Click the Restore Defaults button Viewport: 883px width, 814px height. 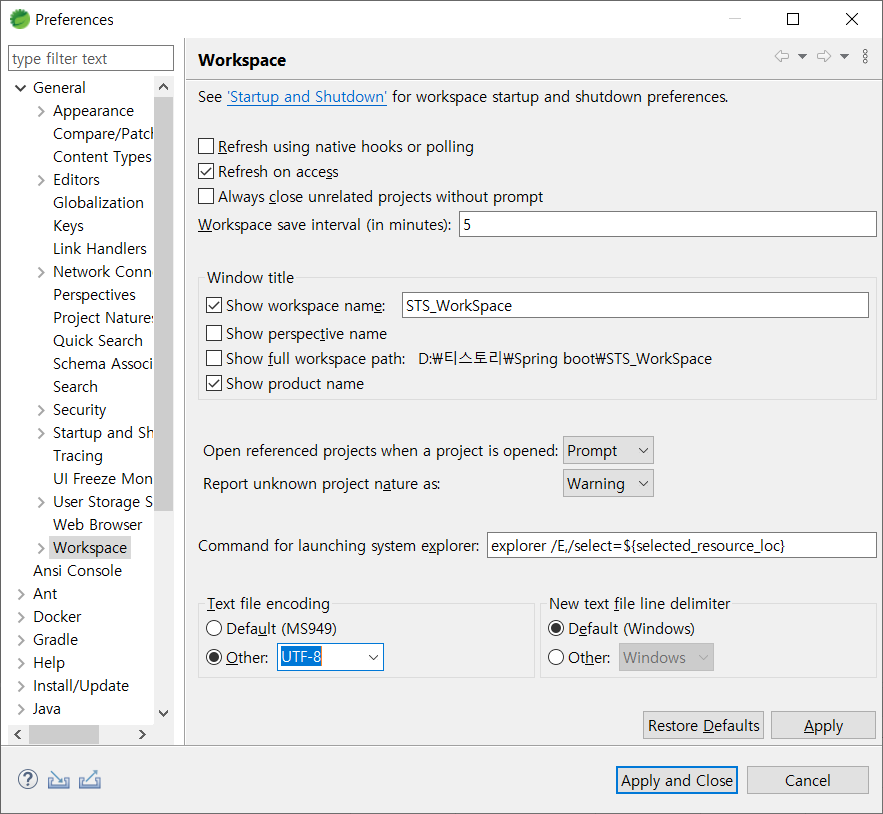[703, 725]
